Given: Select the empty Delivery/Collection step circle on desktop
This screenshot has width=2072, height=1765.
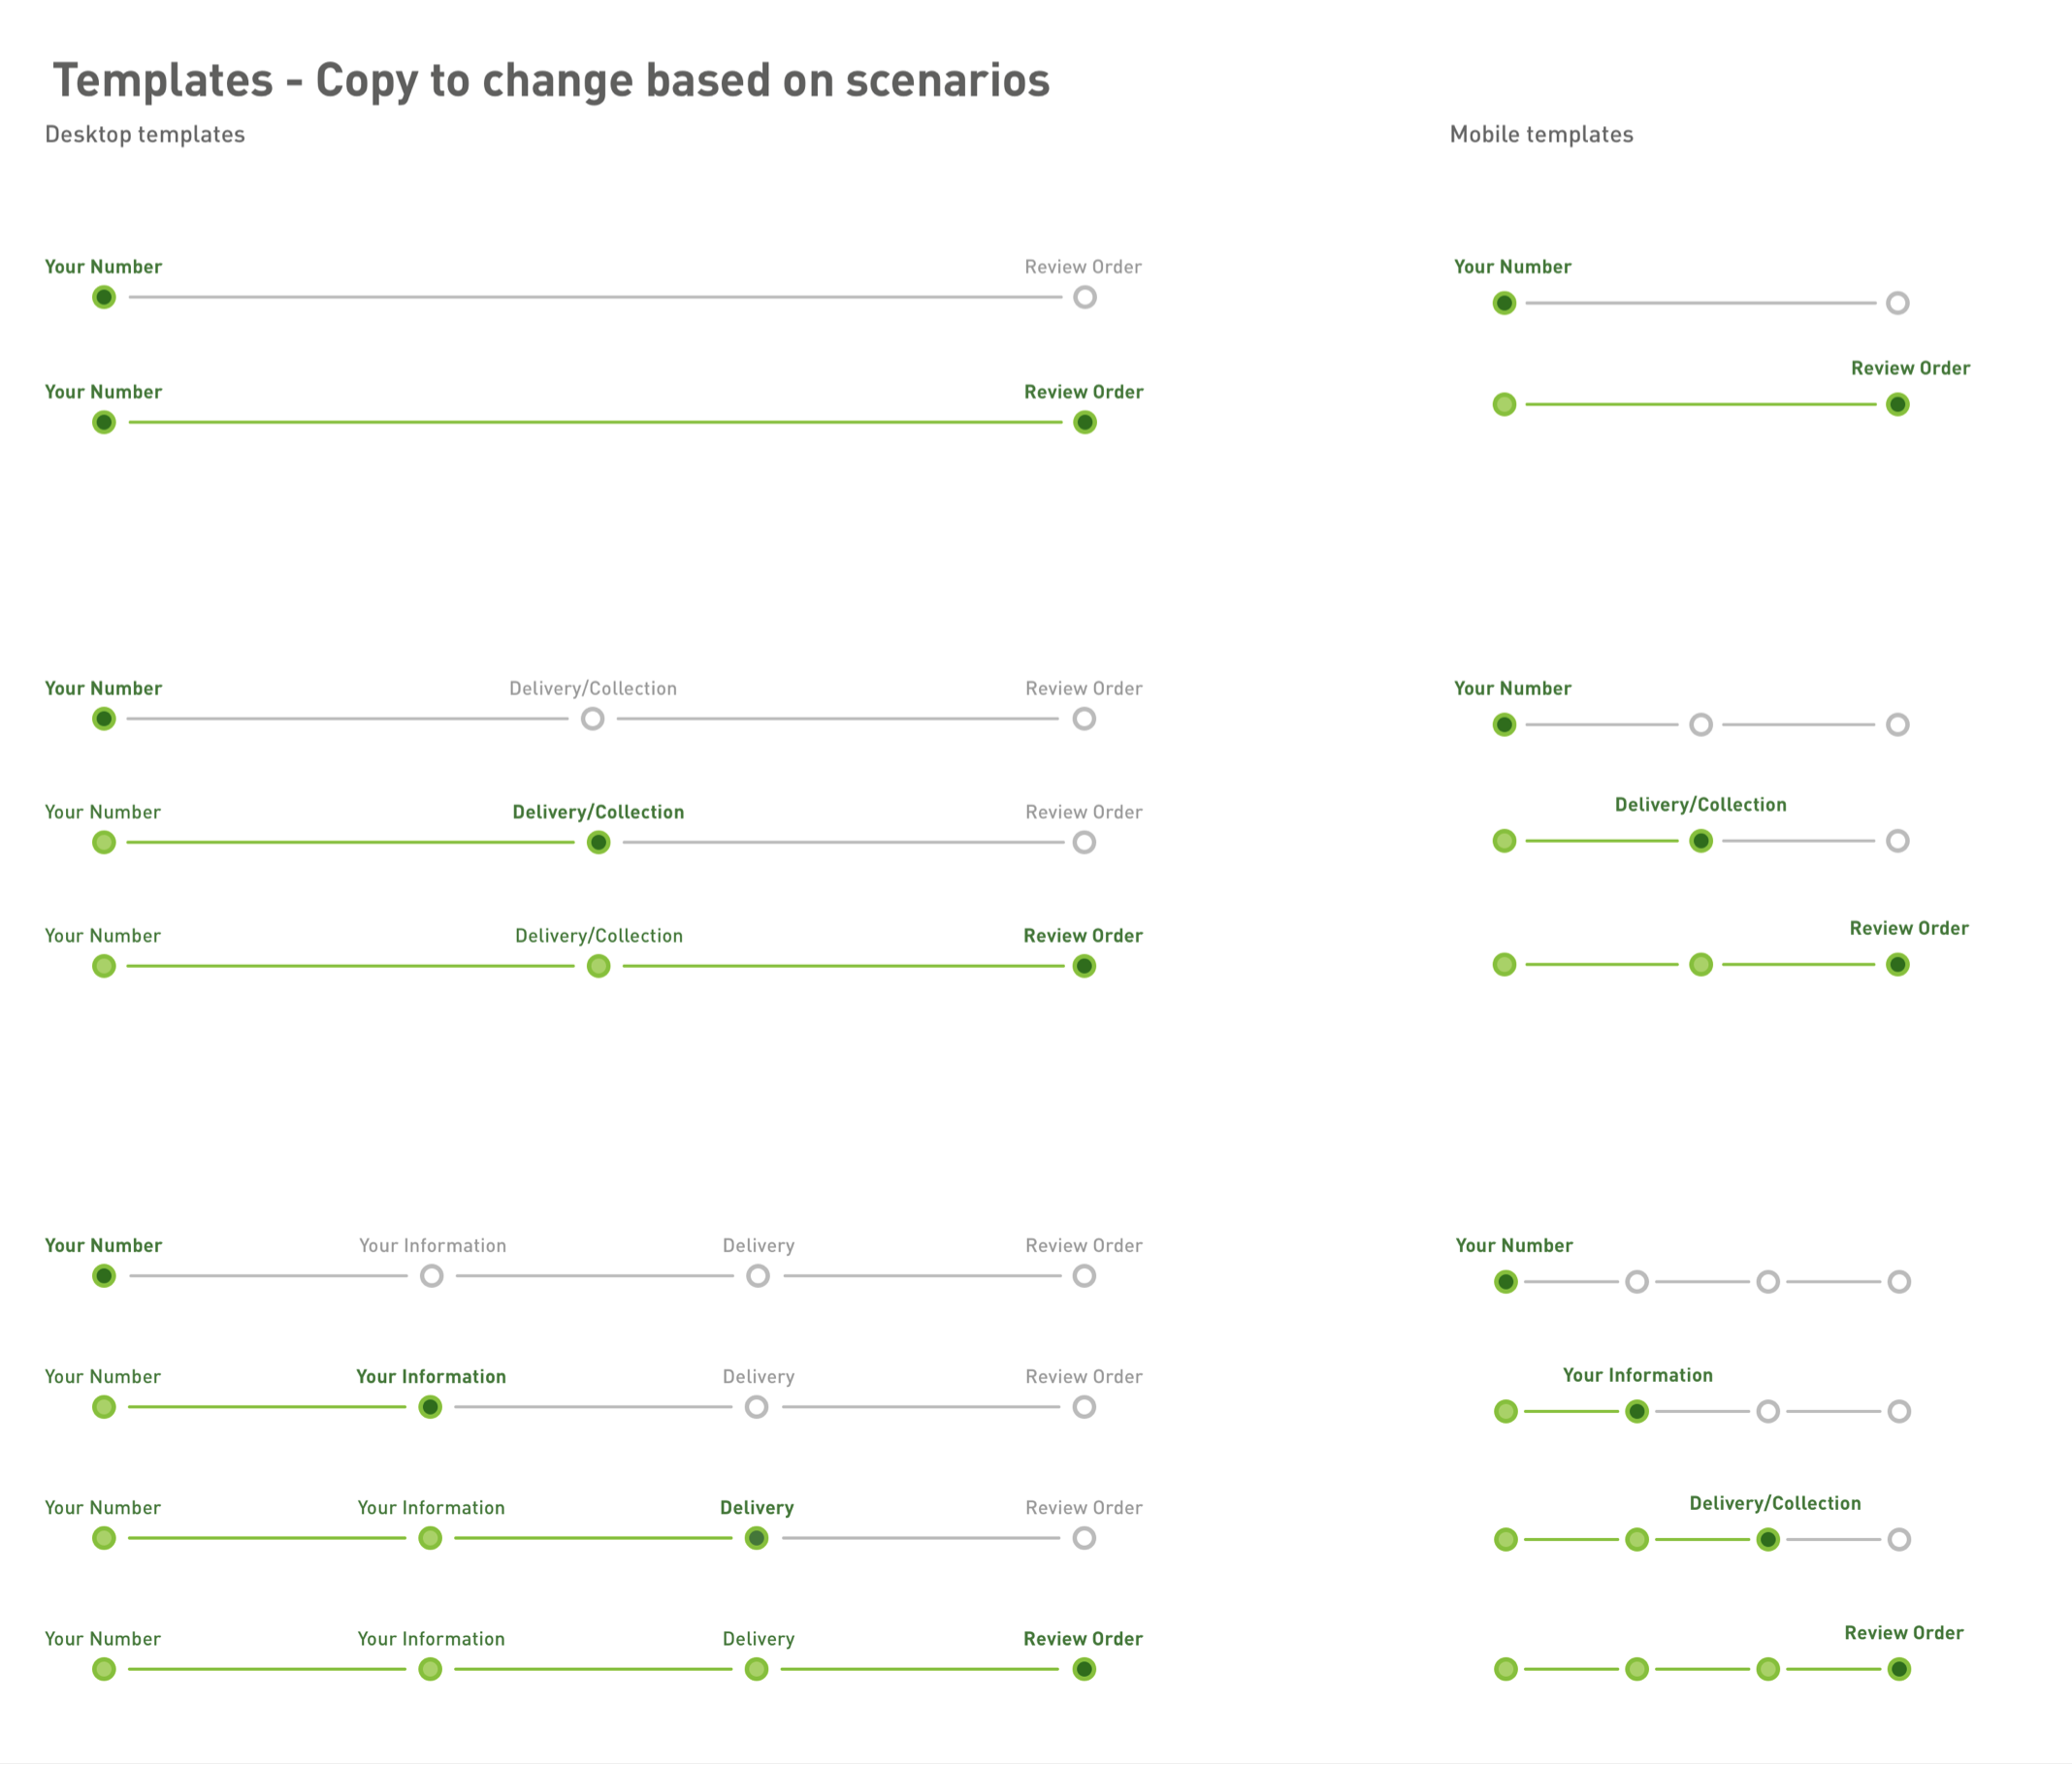Looking at the screenshot, I should pyautogui.click(x=593, y=719).
